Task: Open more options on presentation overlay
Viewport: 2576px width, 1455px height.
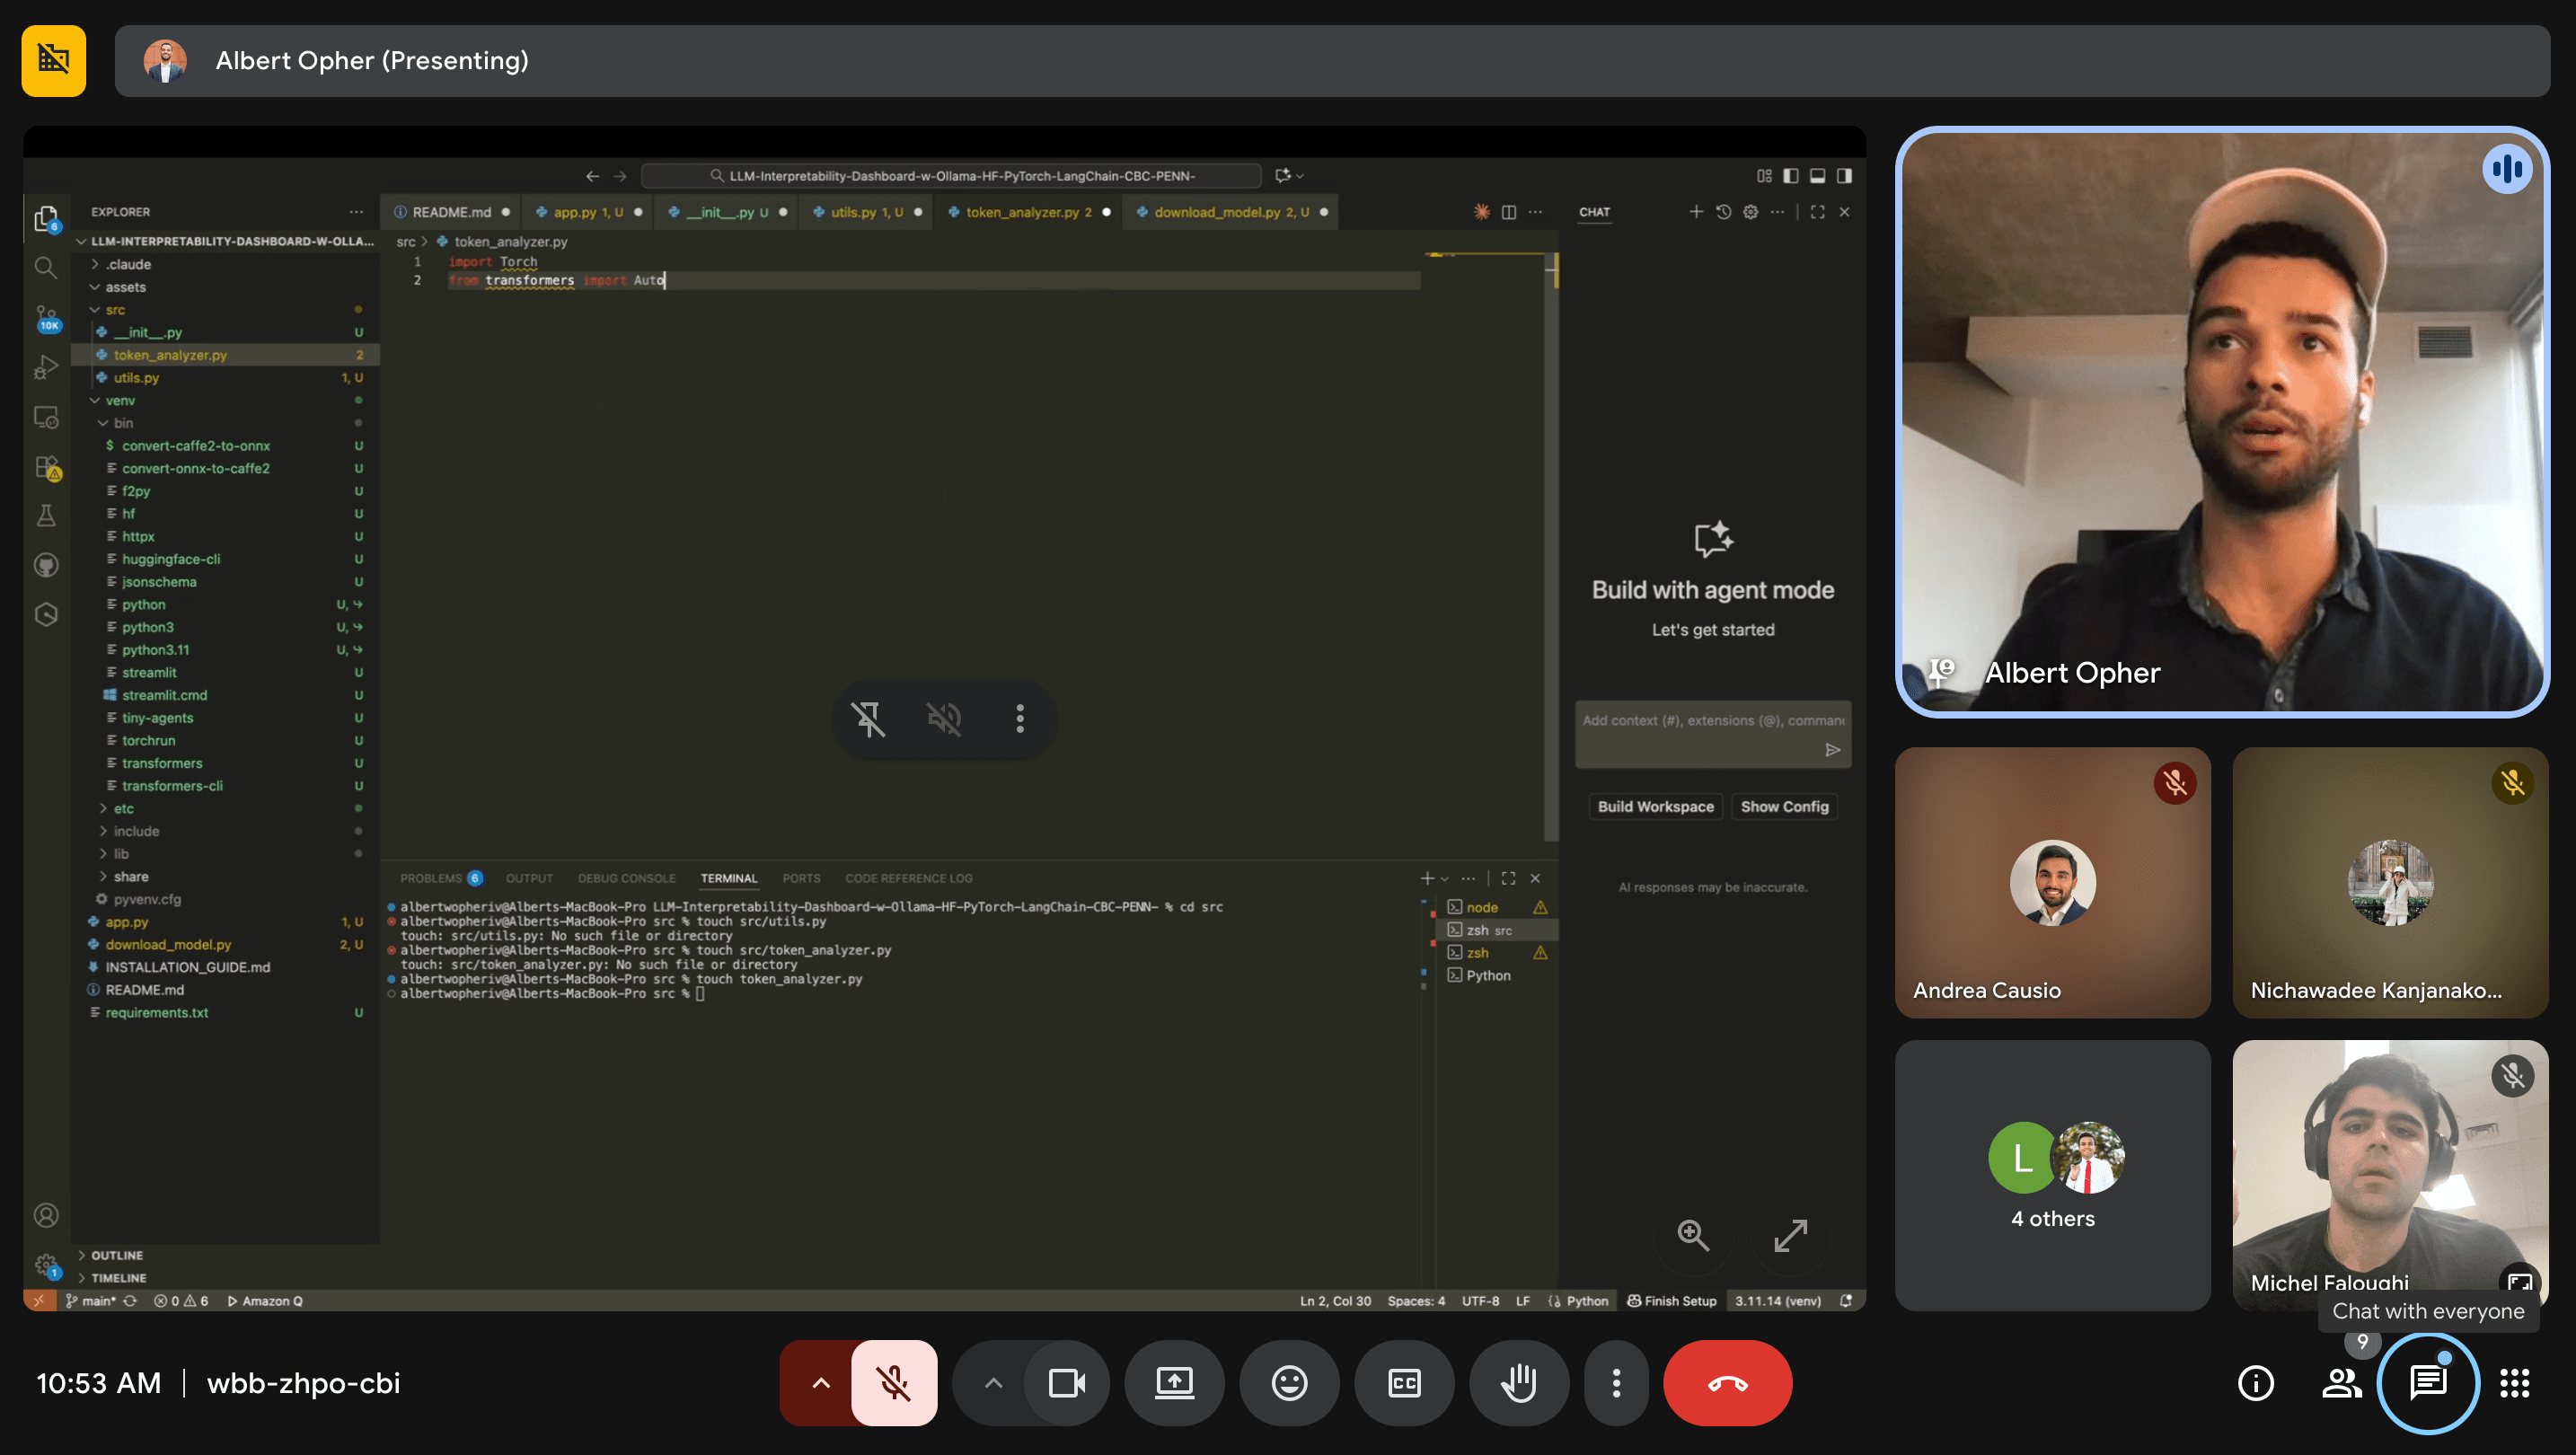Action: point(1020,719)
